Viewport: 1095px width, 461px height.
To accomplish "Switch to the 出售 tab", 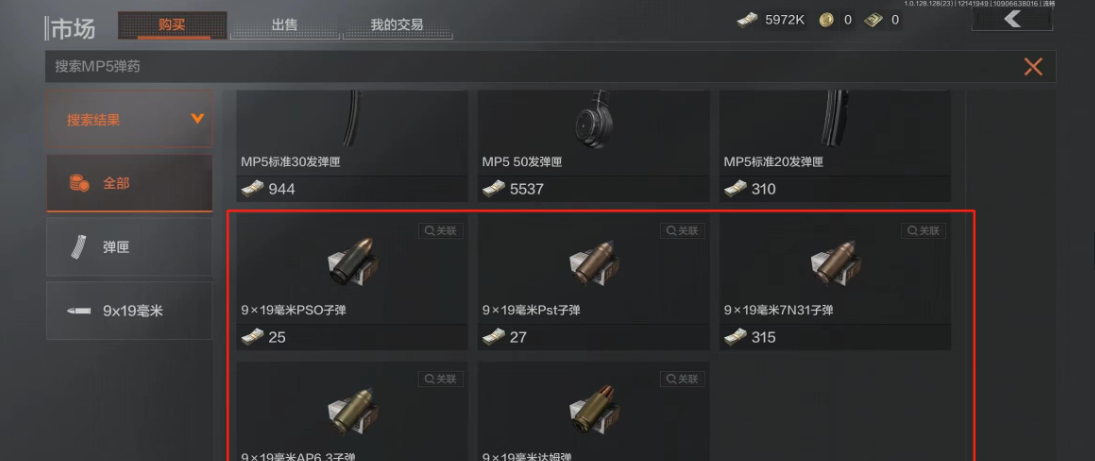I will (x=284, y=25).
